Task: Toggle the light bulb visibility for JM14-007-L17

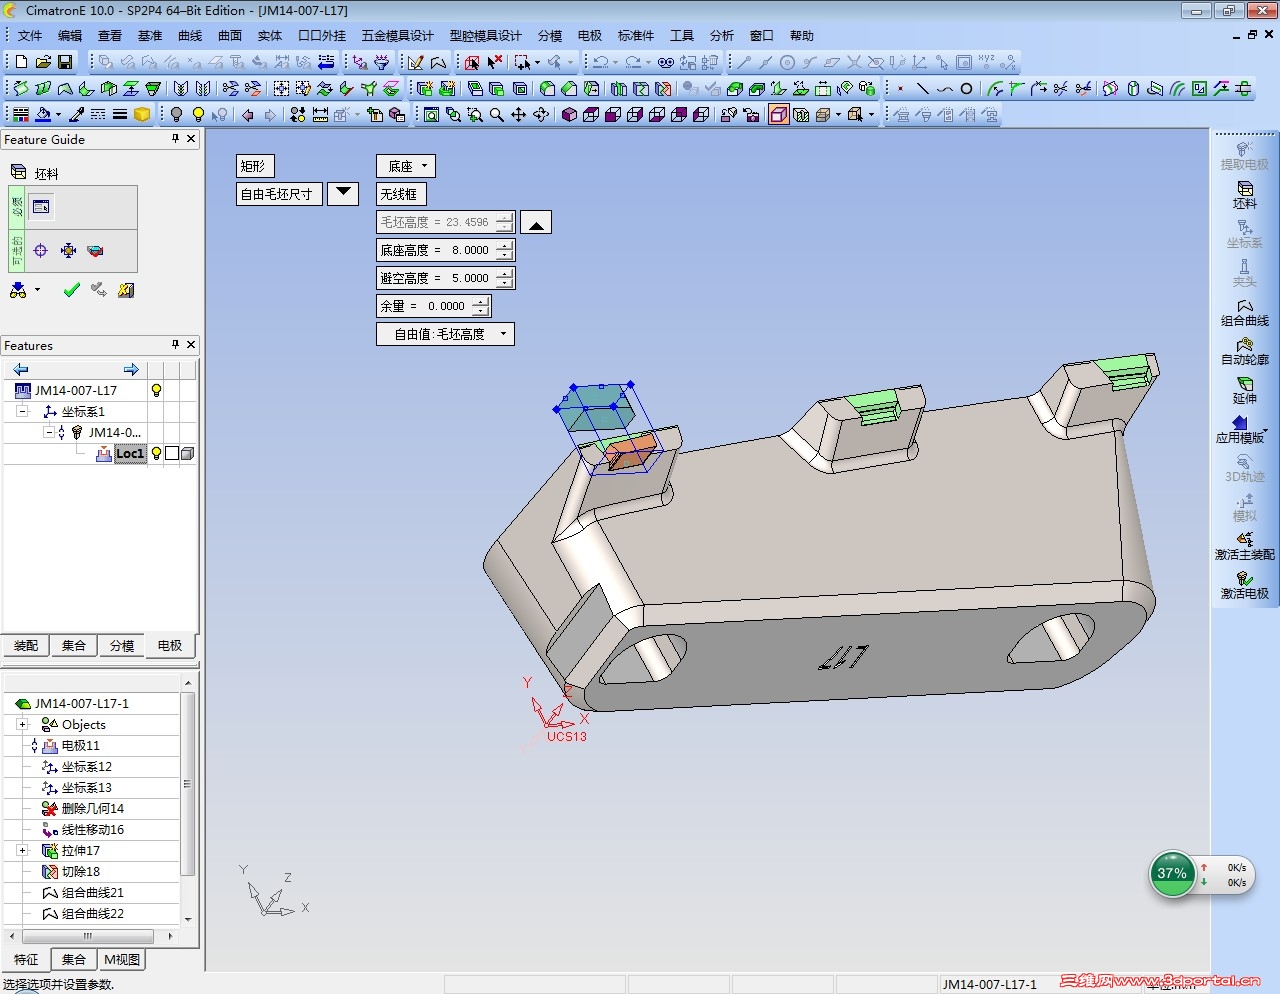Action: coord(156,391)
